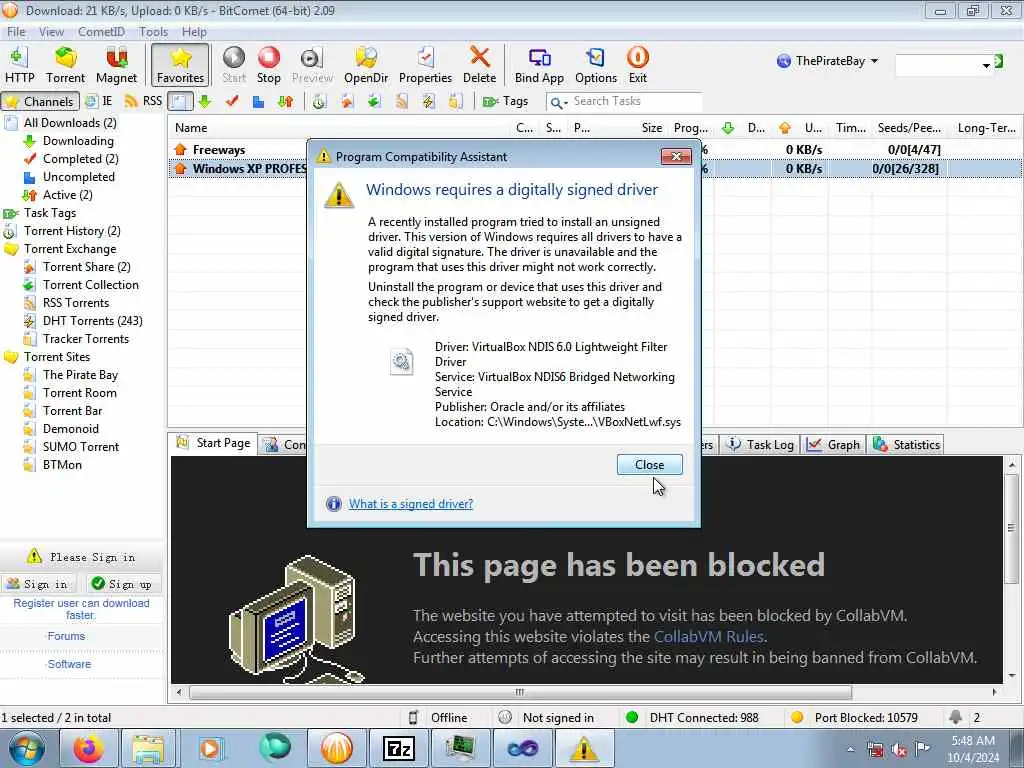Viewport: 1024px width, 768px height.
Task: Open the Forums link
Action: (x=66, y=636)
